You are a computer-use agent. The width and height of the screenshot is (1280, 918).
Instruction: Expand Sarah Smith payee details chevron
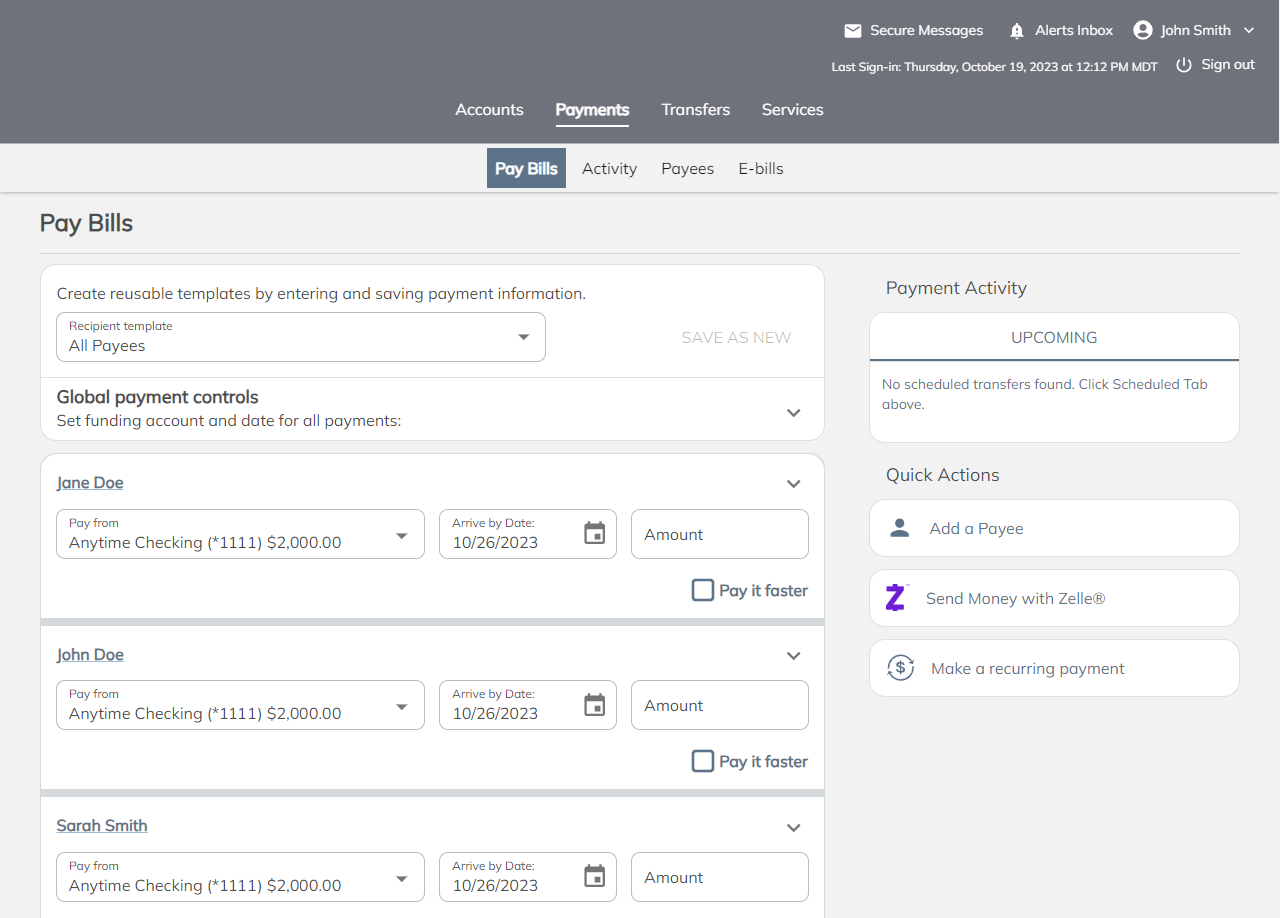pyautogui.click(x=793, y=828)
